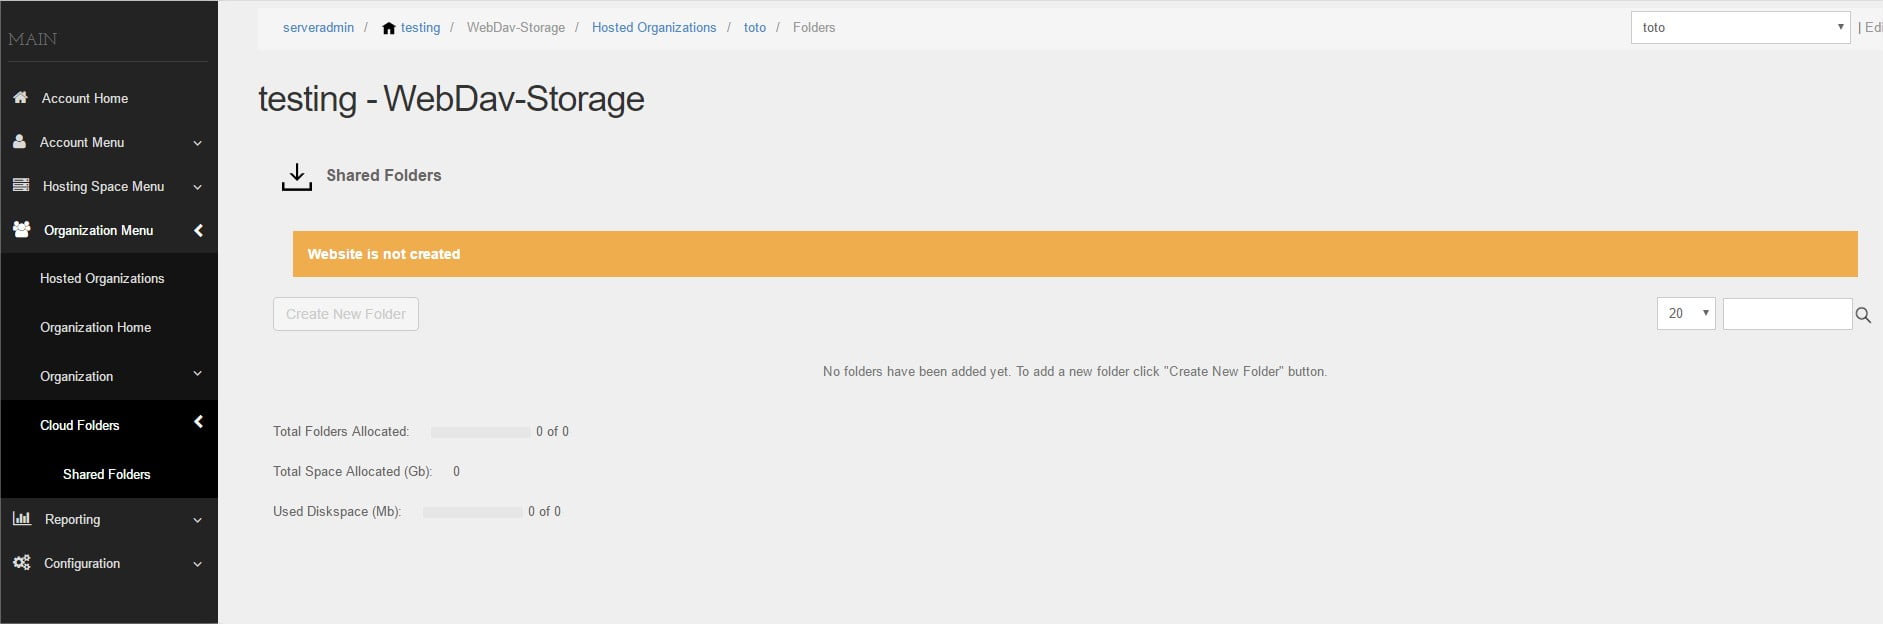Open Cloud Folders menu item
This screenshot has height=624, width=1883.
[x=79, y=425]
